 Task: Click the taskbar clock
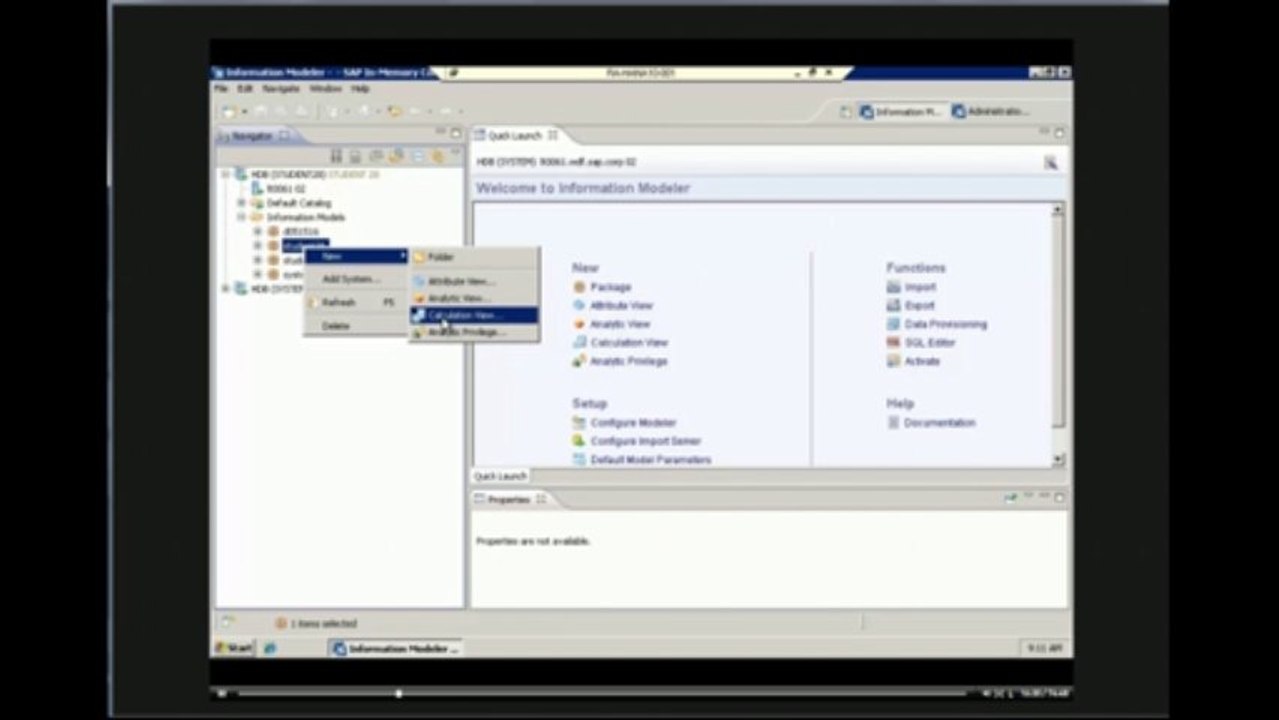pos(1043,648)
